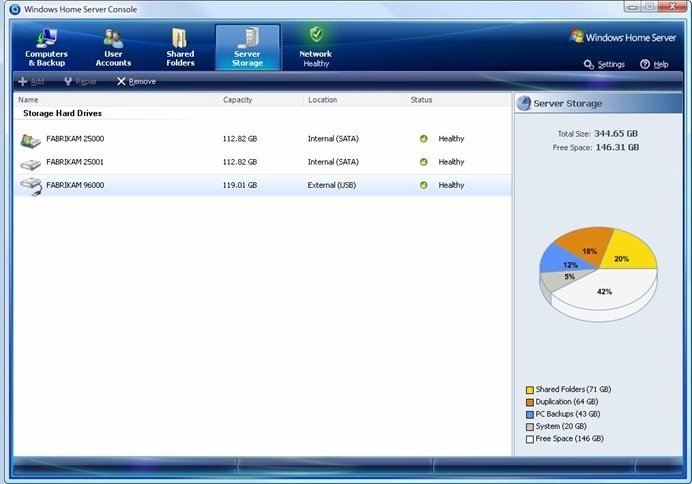Click the Add drive toolbar button
The image size is (692, 484).
pyautogui.click(x=31, y=82)
